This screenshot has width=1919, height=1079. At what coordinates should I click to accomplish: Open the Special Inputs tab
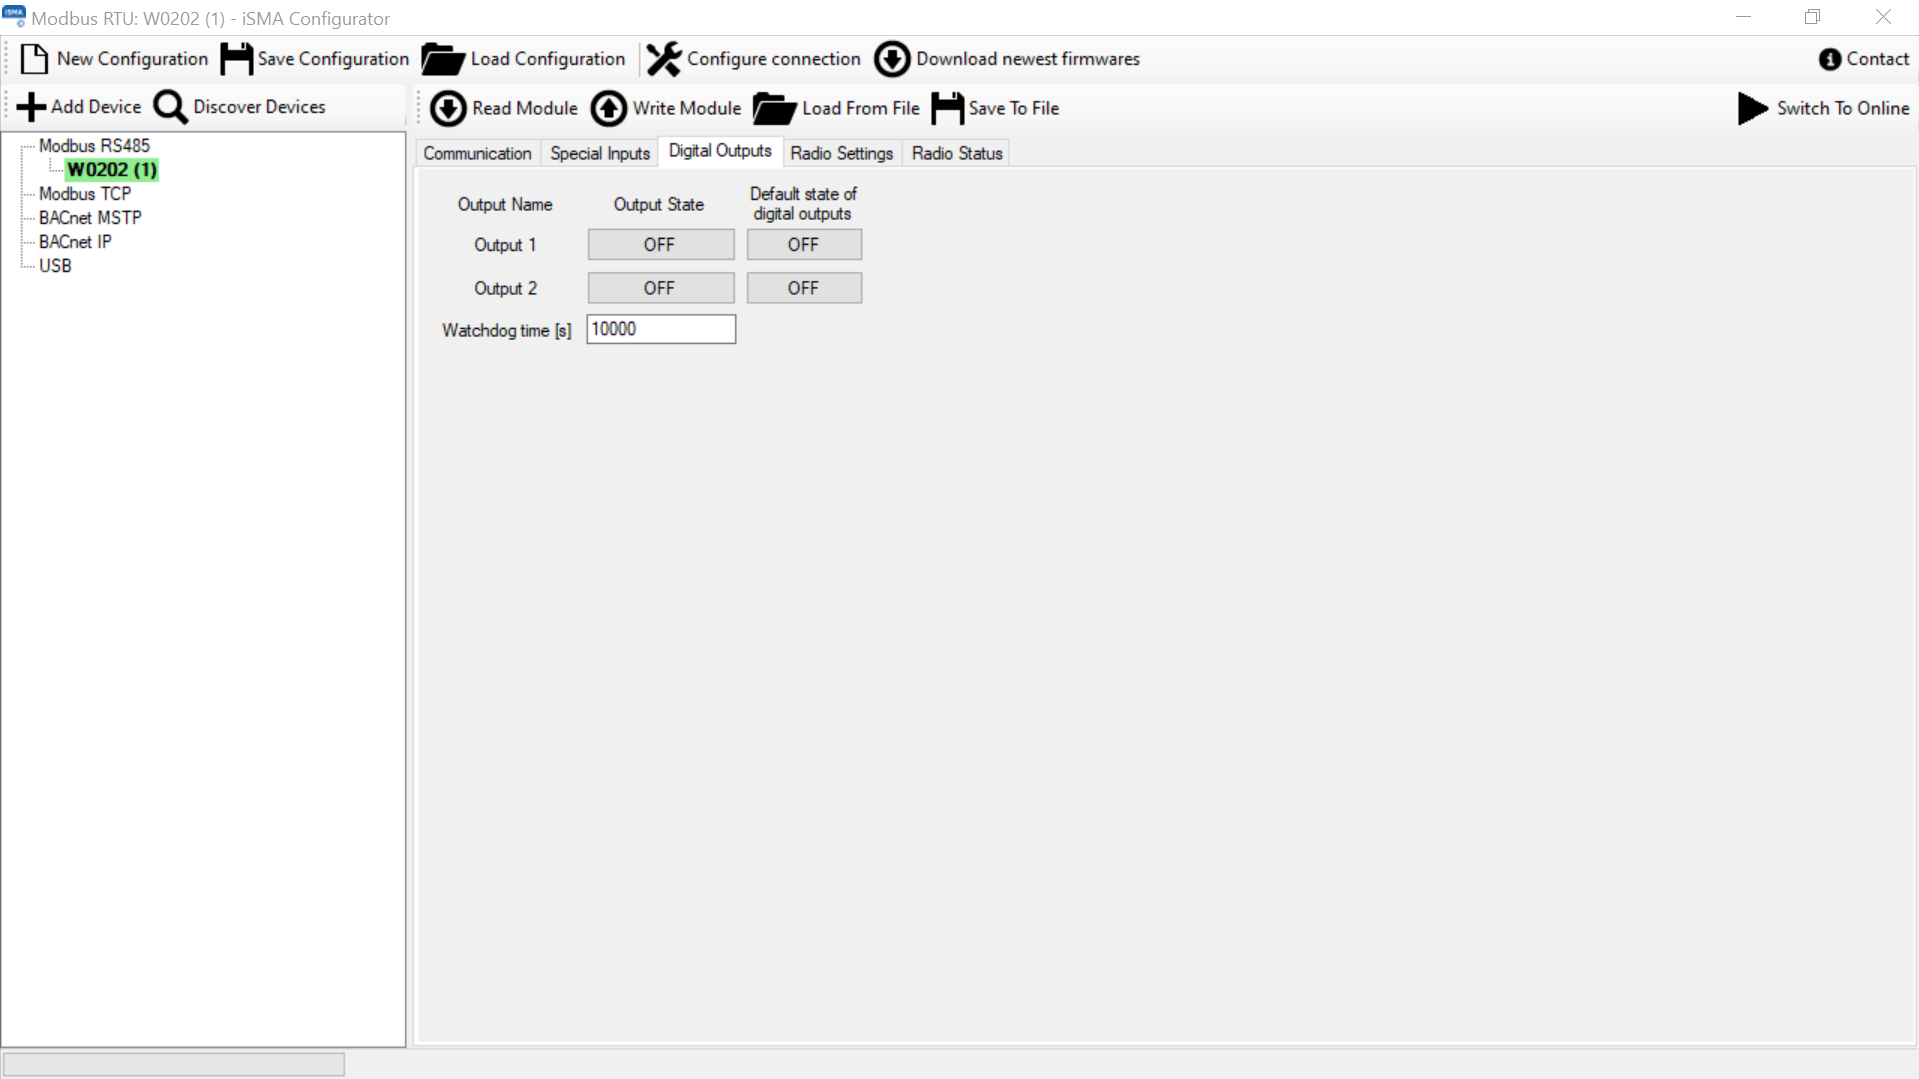[599, 153]
